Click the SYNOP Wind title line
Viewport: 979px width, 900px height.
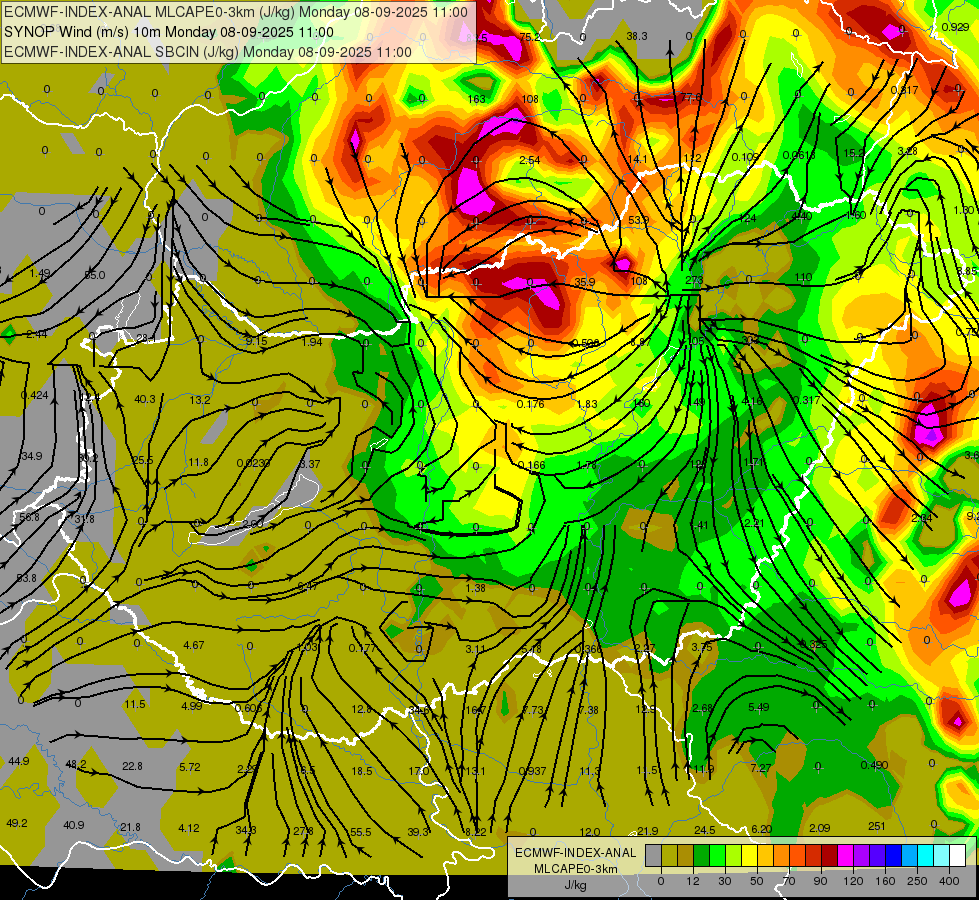pos(169,32)
